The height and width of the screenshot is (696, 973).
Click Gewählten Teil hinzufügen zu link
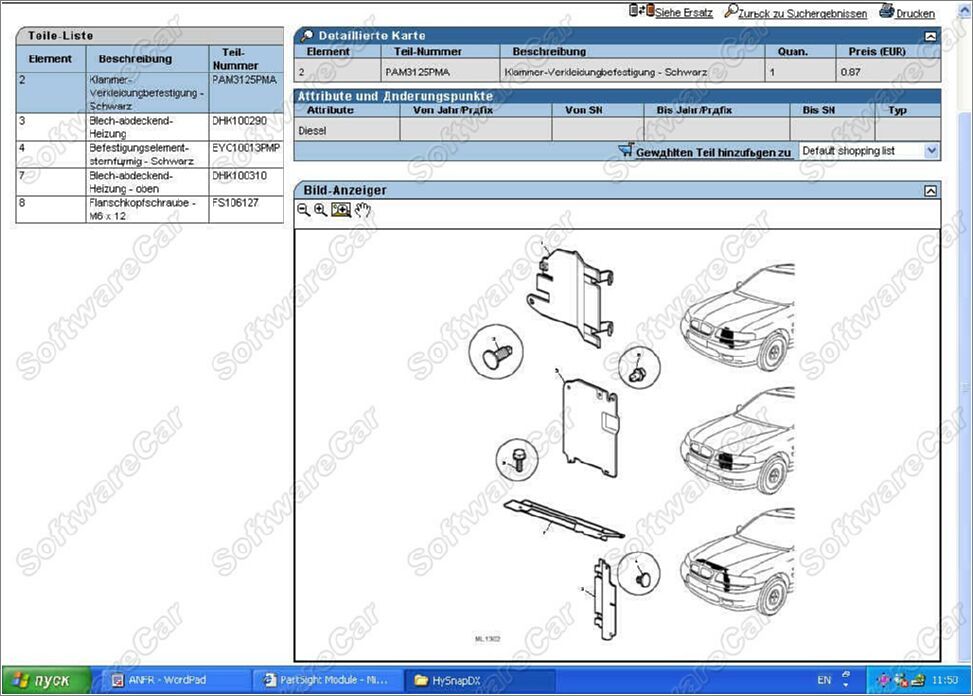[x=713, y=152]
